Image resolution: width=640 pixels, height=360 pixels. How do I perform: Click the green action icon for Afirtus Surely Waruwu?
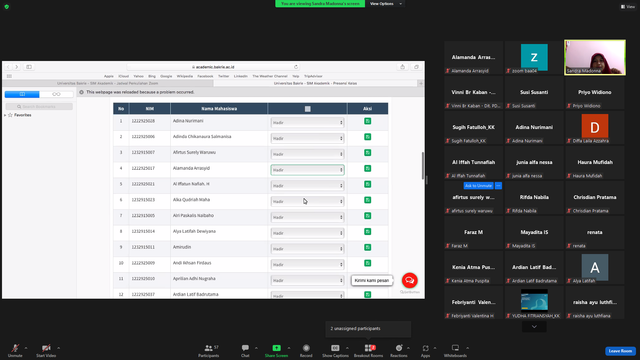(x=367, y=152)
